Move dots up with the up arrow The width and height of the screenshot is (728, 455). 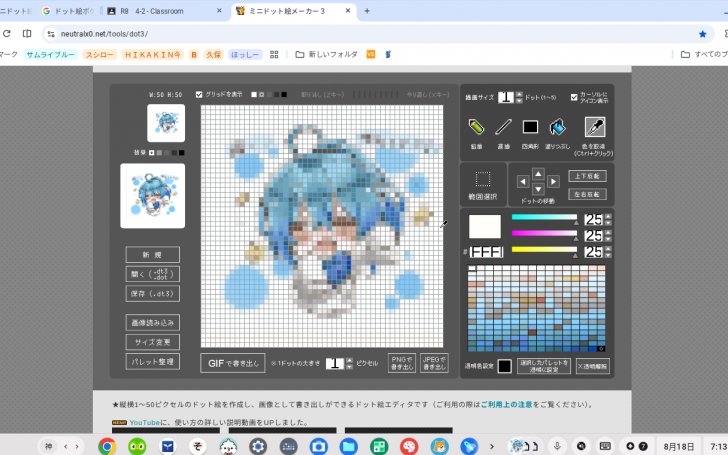[x=538, y=174]
